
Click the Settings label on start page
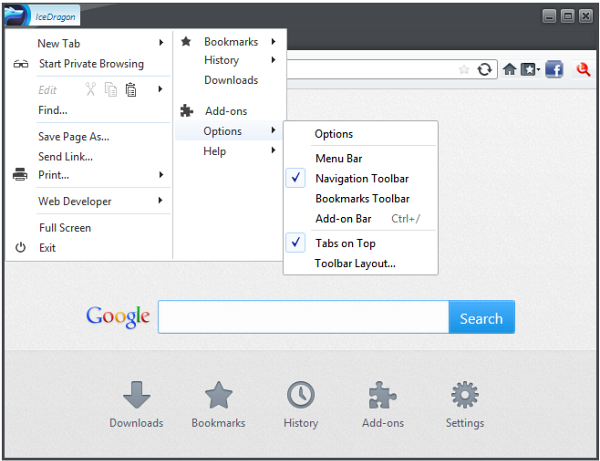coord(465,423)
